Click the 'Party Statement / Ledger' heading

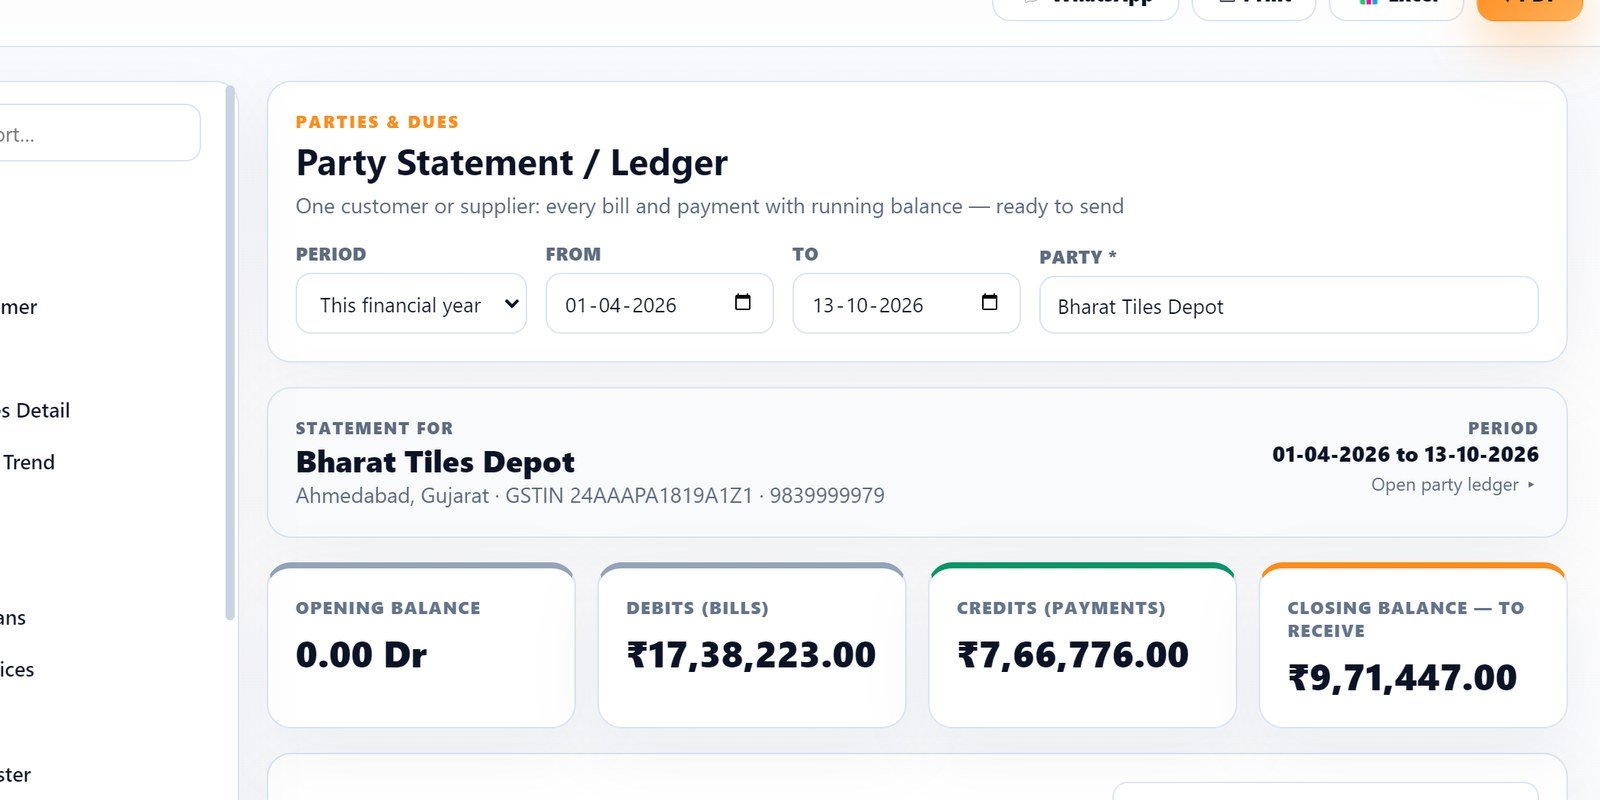pos(512,162)
